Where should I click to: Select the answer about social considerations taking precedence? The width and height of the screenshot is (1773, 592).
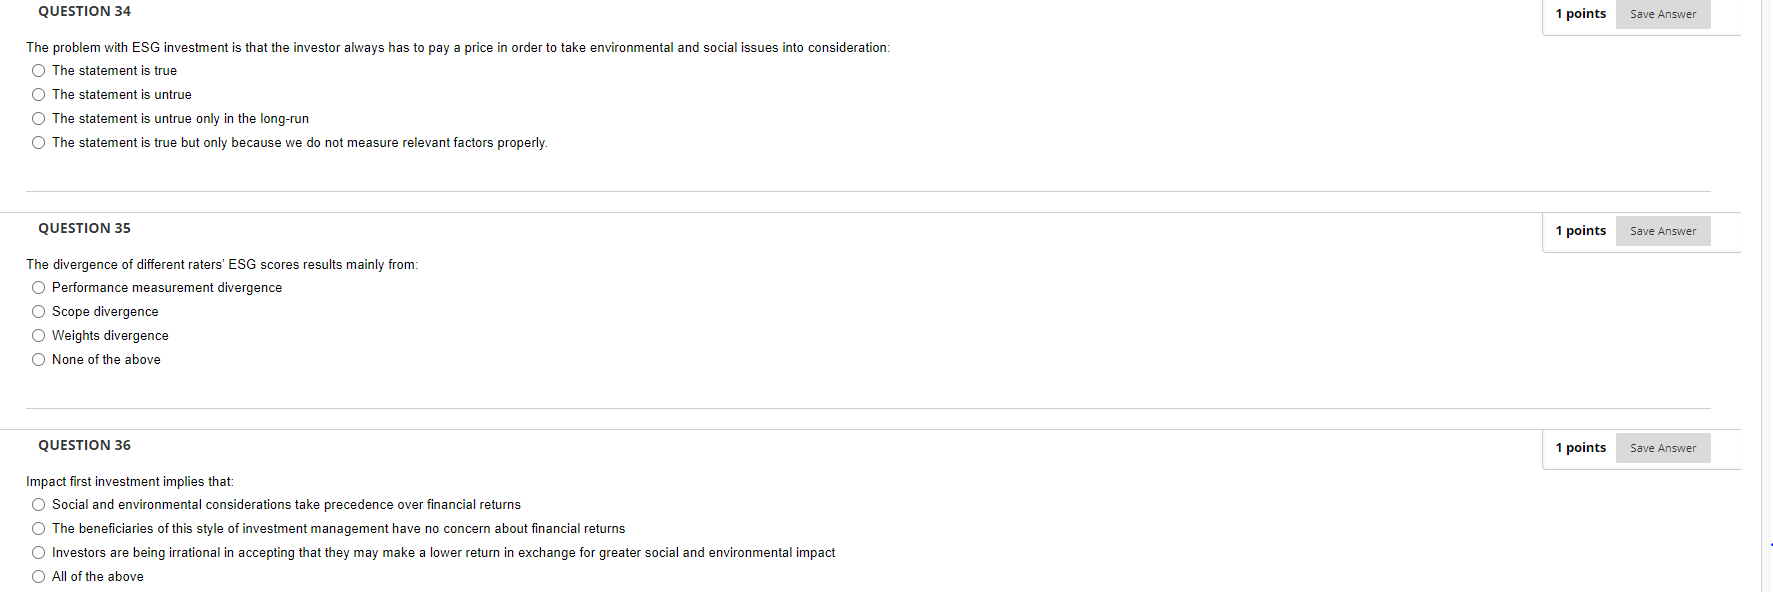coord(38,504)
